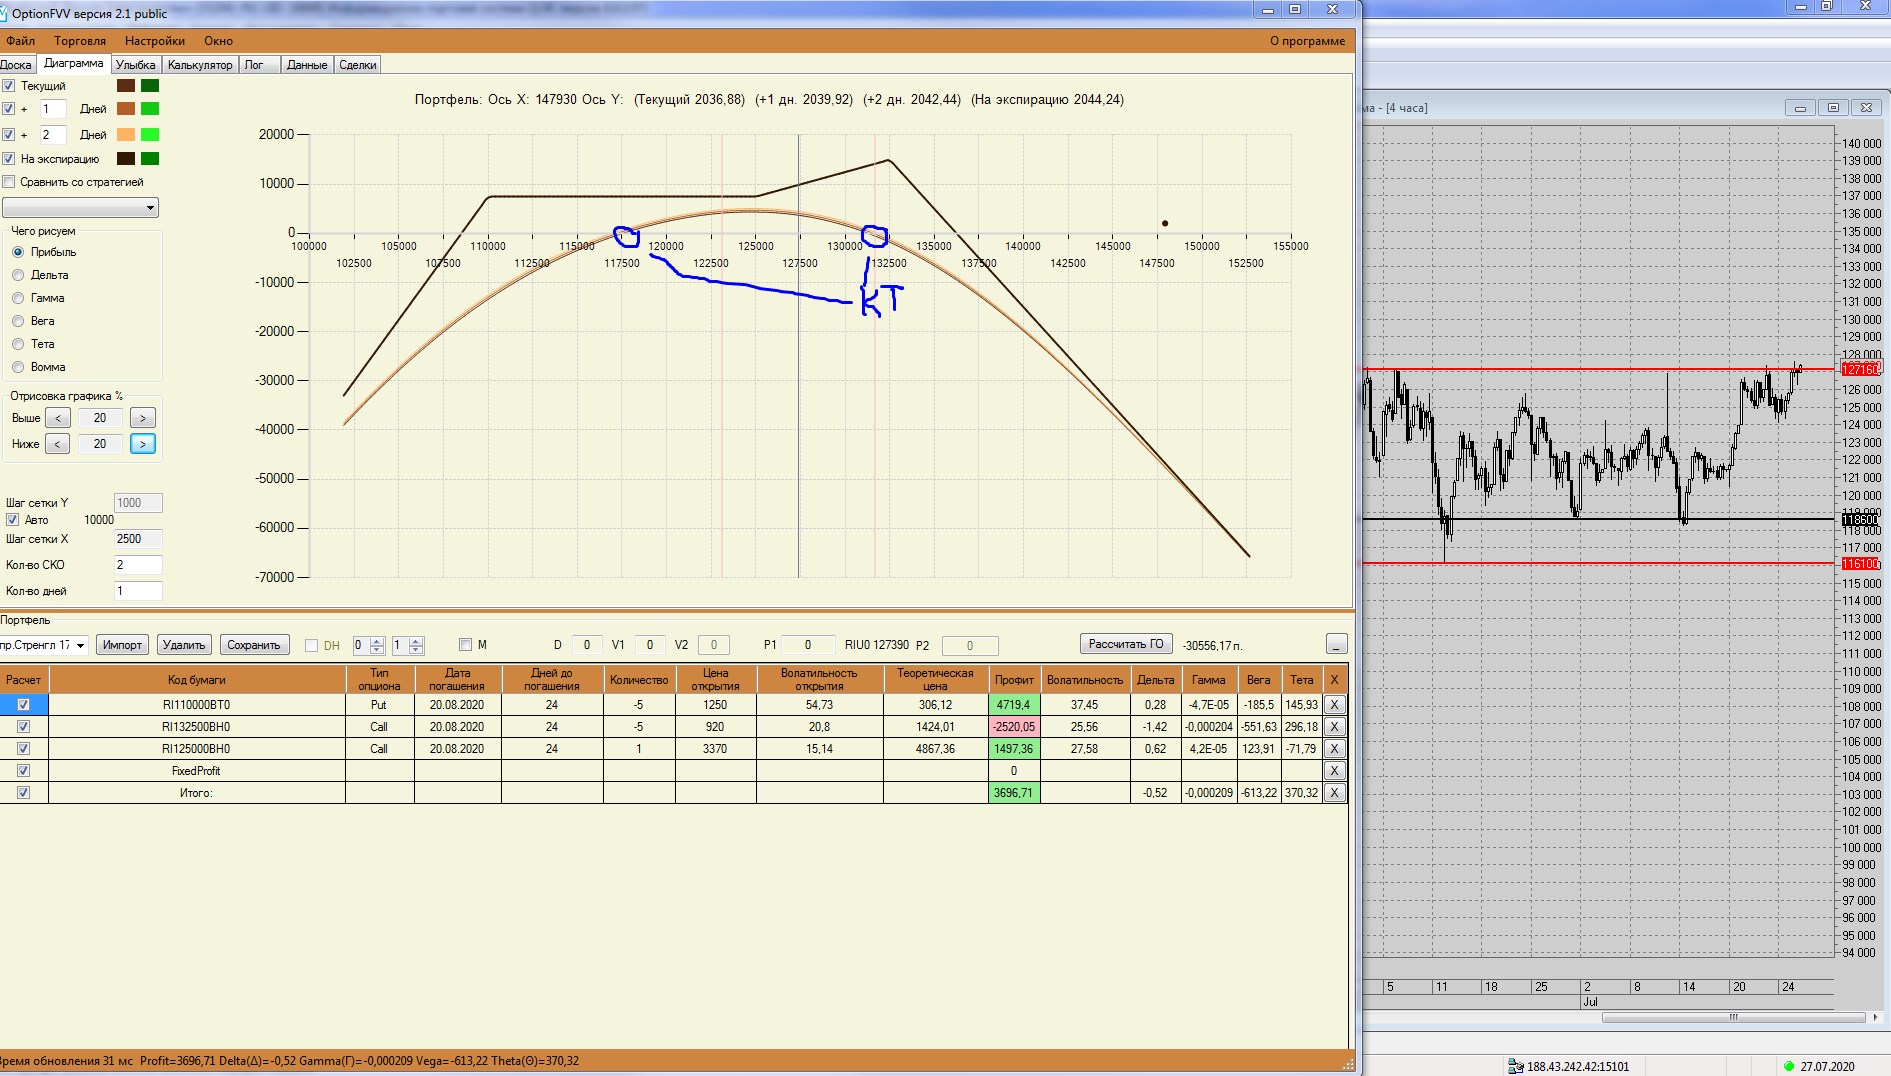Image resolution: width=1891 pixels, height=1076 pixels.
Task: Click the Шаг сетки X input field
Action: (138, 539)
